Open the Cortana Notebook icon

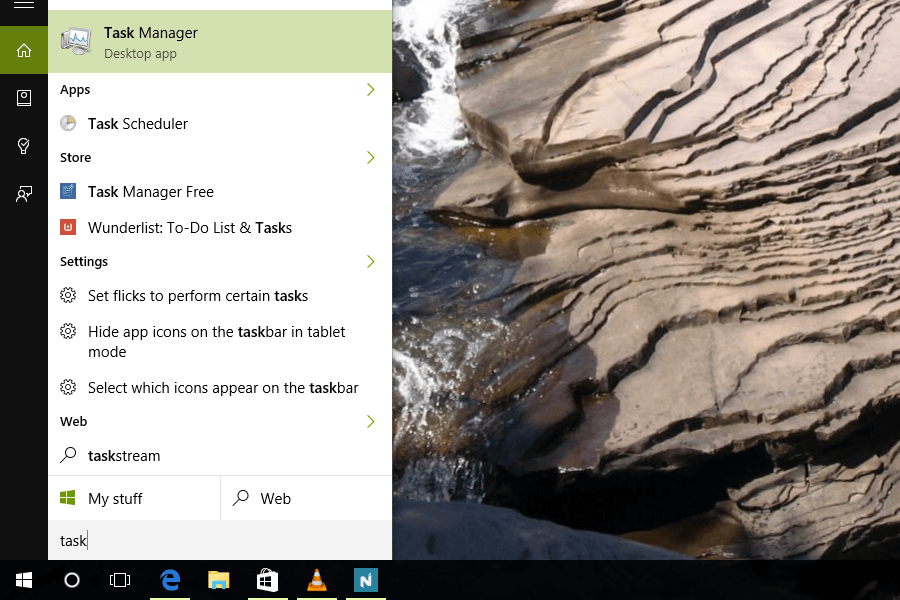[x=24, y=98]
